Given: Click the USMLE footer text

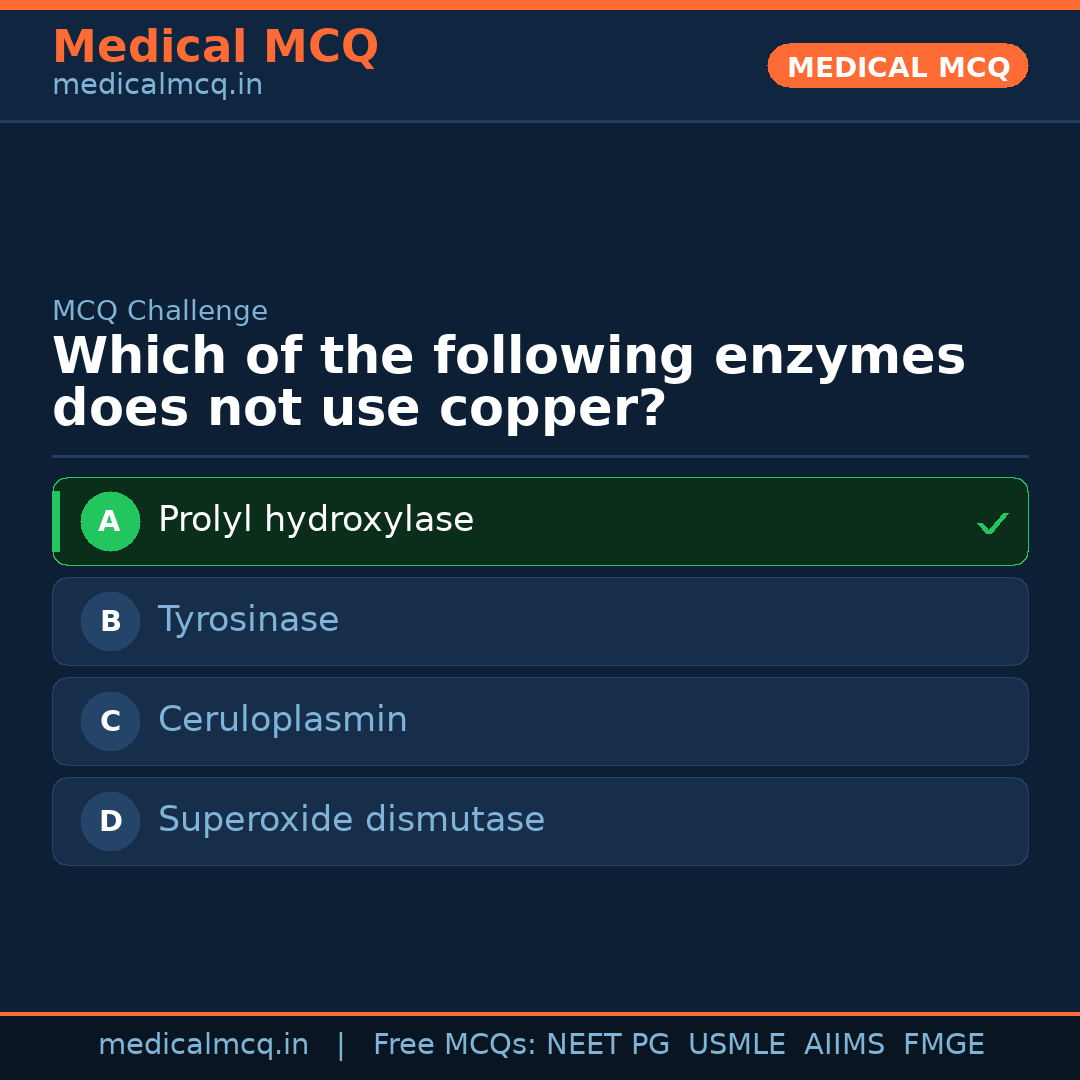Looking at the screenshot, I should (736, 1045).
